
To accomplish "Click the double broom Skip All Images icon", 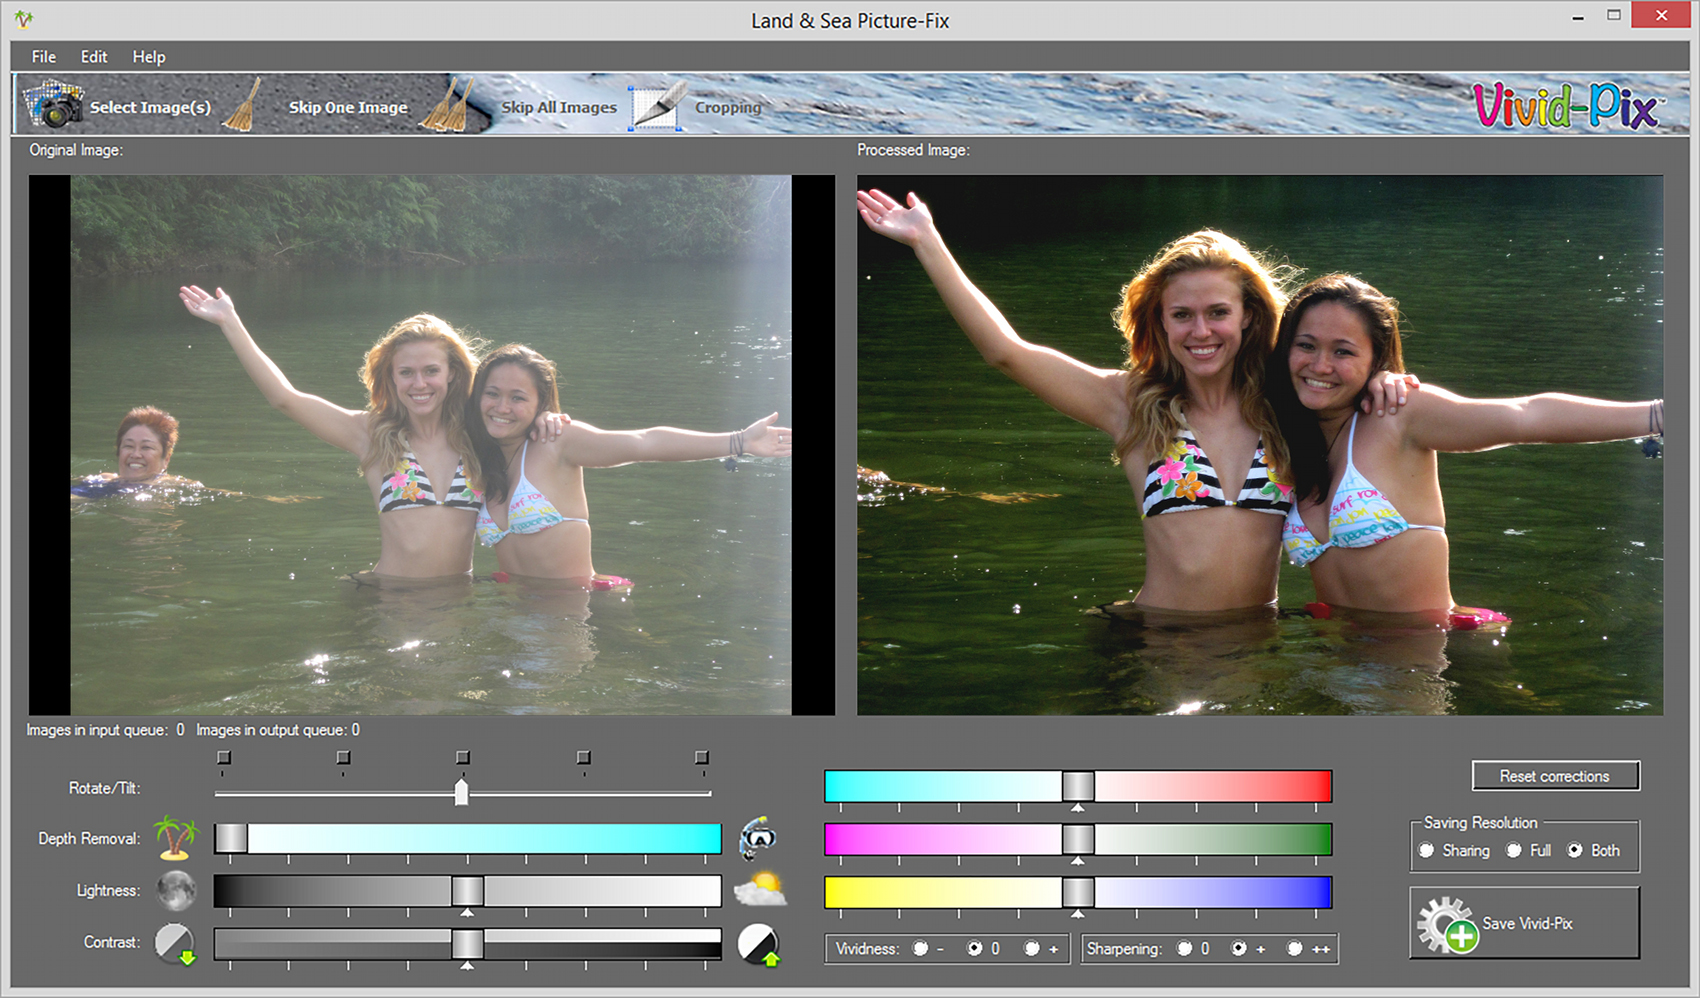I will (447, 105).
